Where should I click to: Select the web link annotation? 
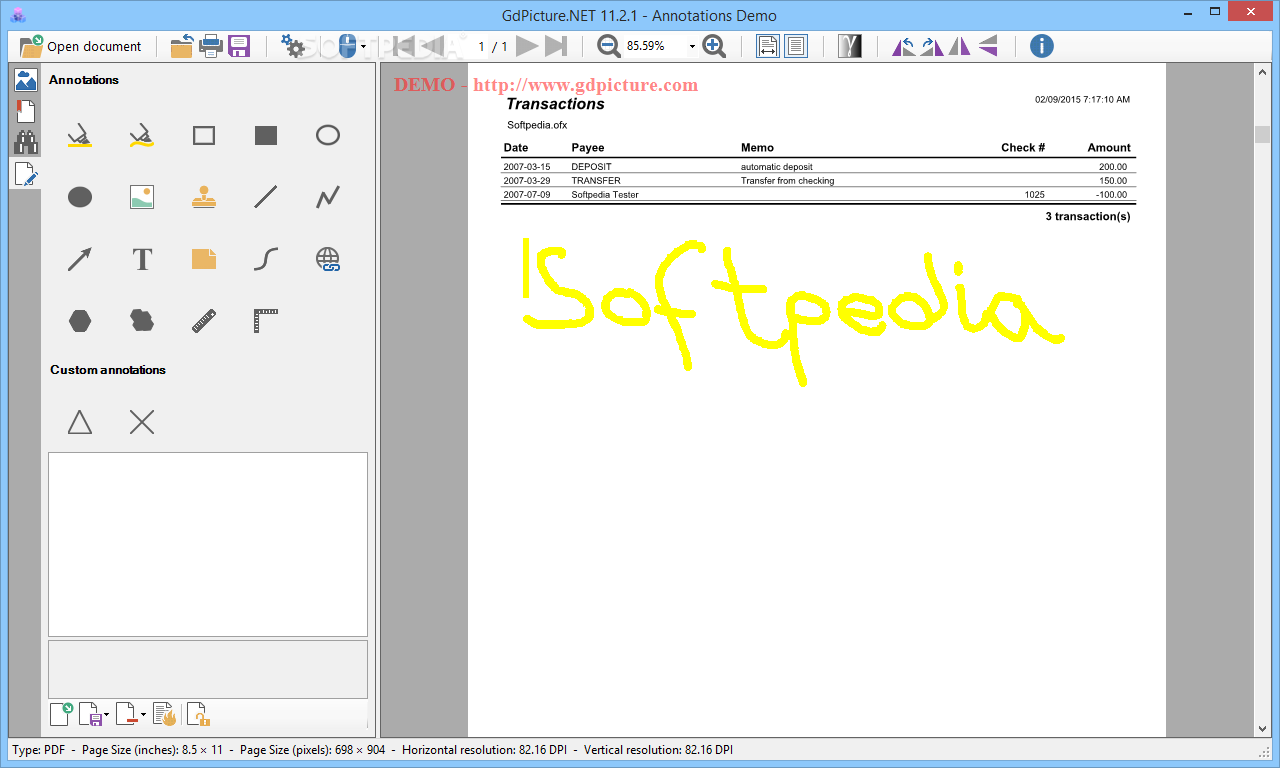(x=328, y=260)
